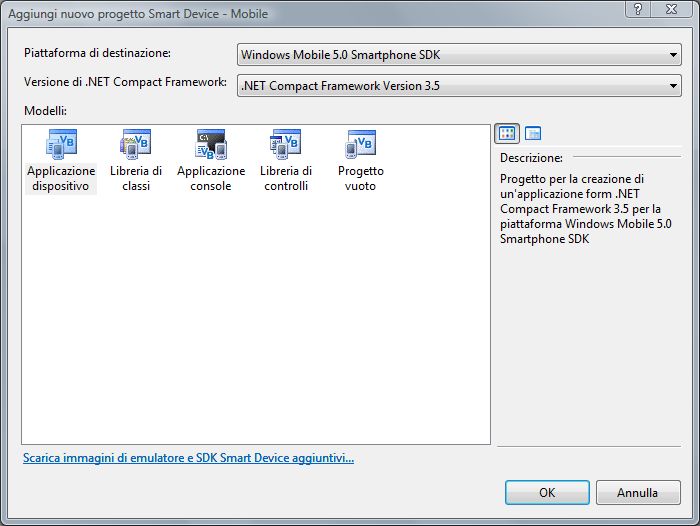700x526 pixels.
Task: Select the Applicazione dispositivo template icon
Action: tap(61, 144)
